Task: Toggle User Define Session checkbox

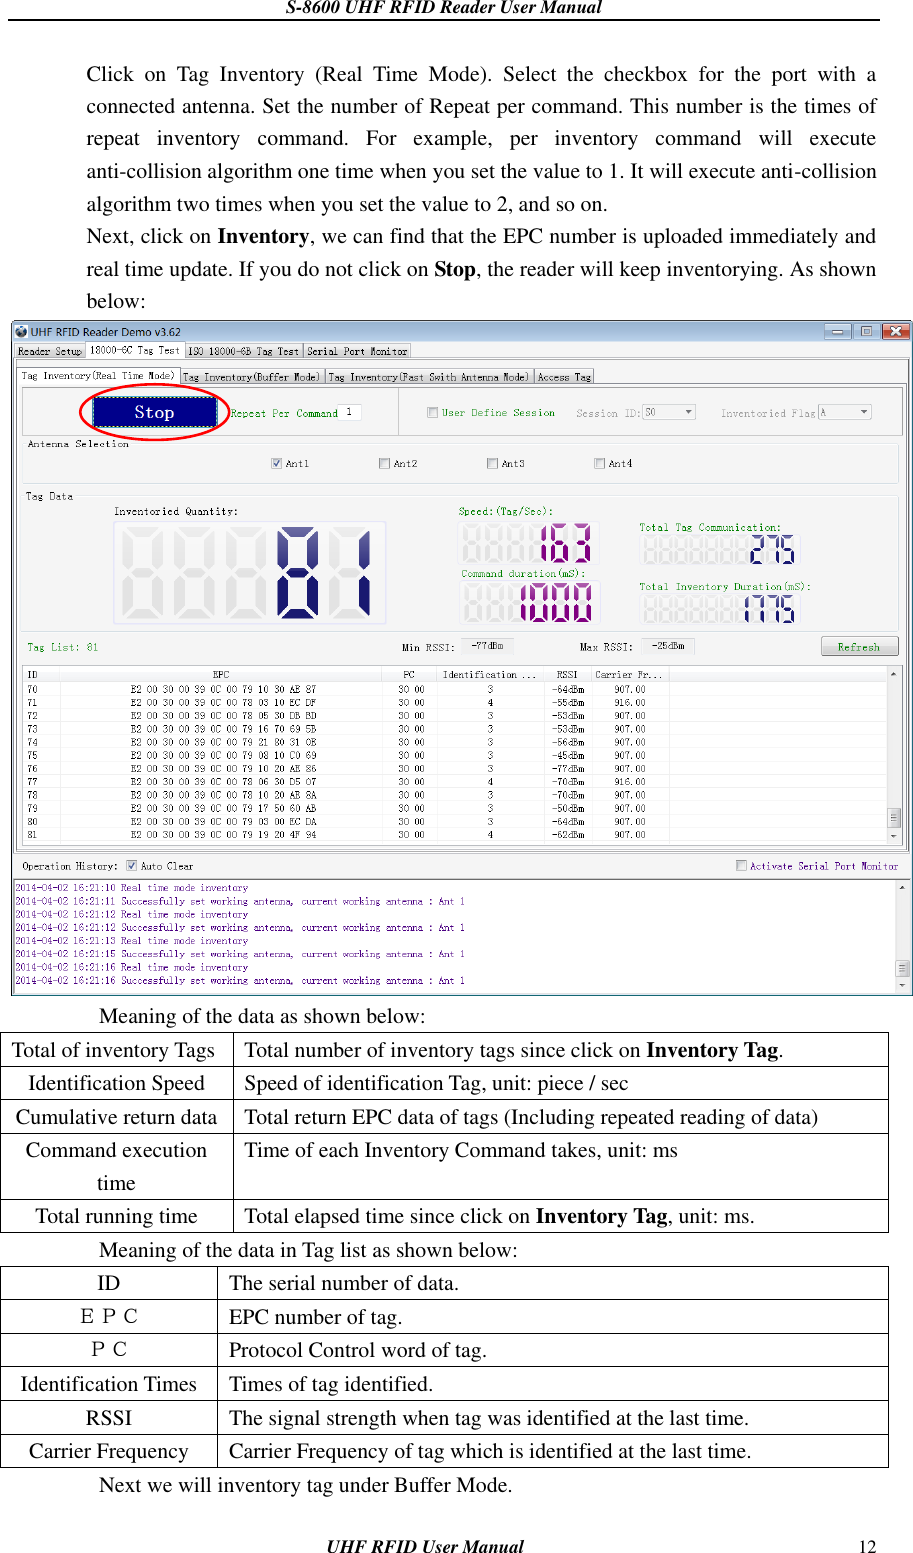Action: [432, 412]
